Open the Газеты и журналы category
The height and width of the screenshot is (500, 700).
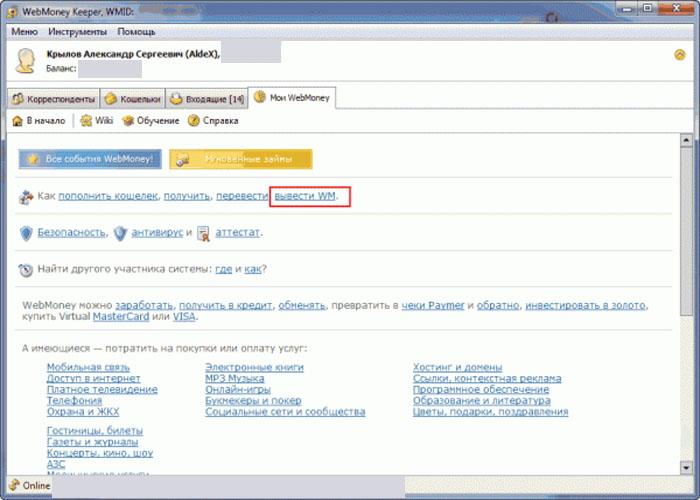pyautogui.click(x=92, y=442)
